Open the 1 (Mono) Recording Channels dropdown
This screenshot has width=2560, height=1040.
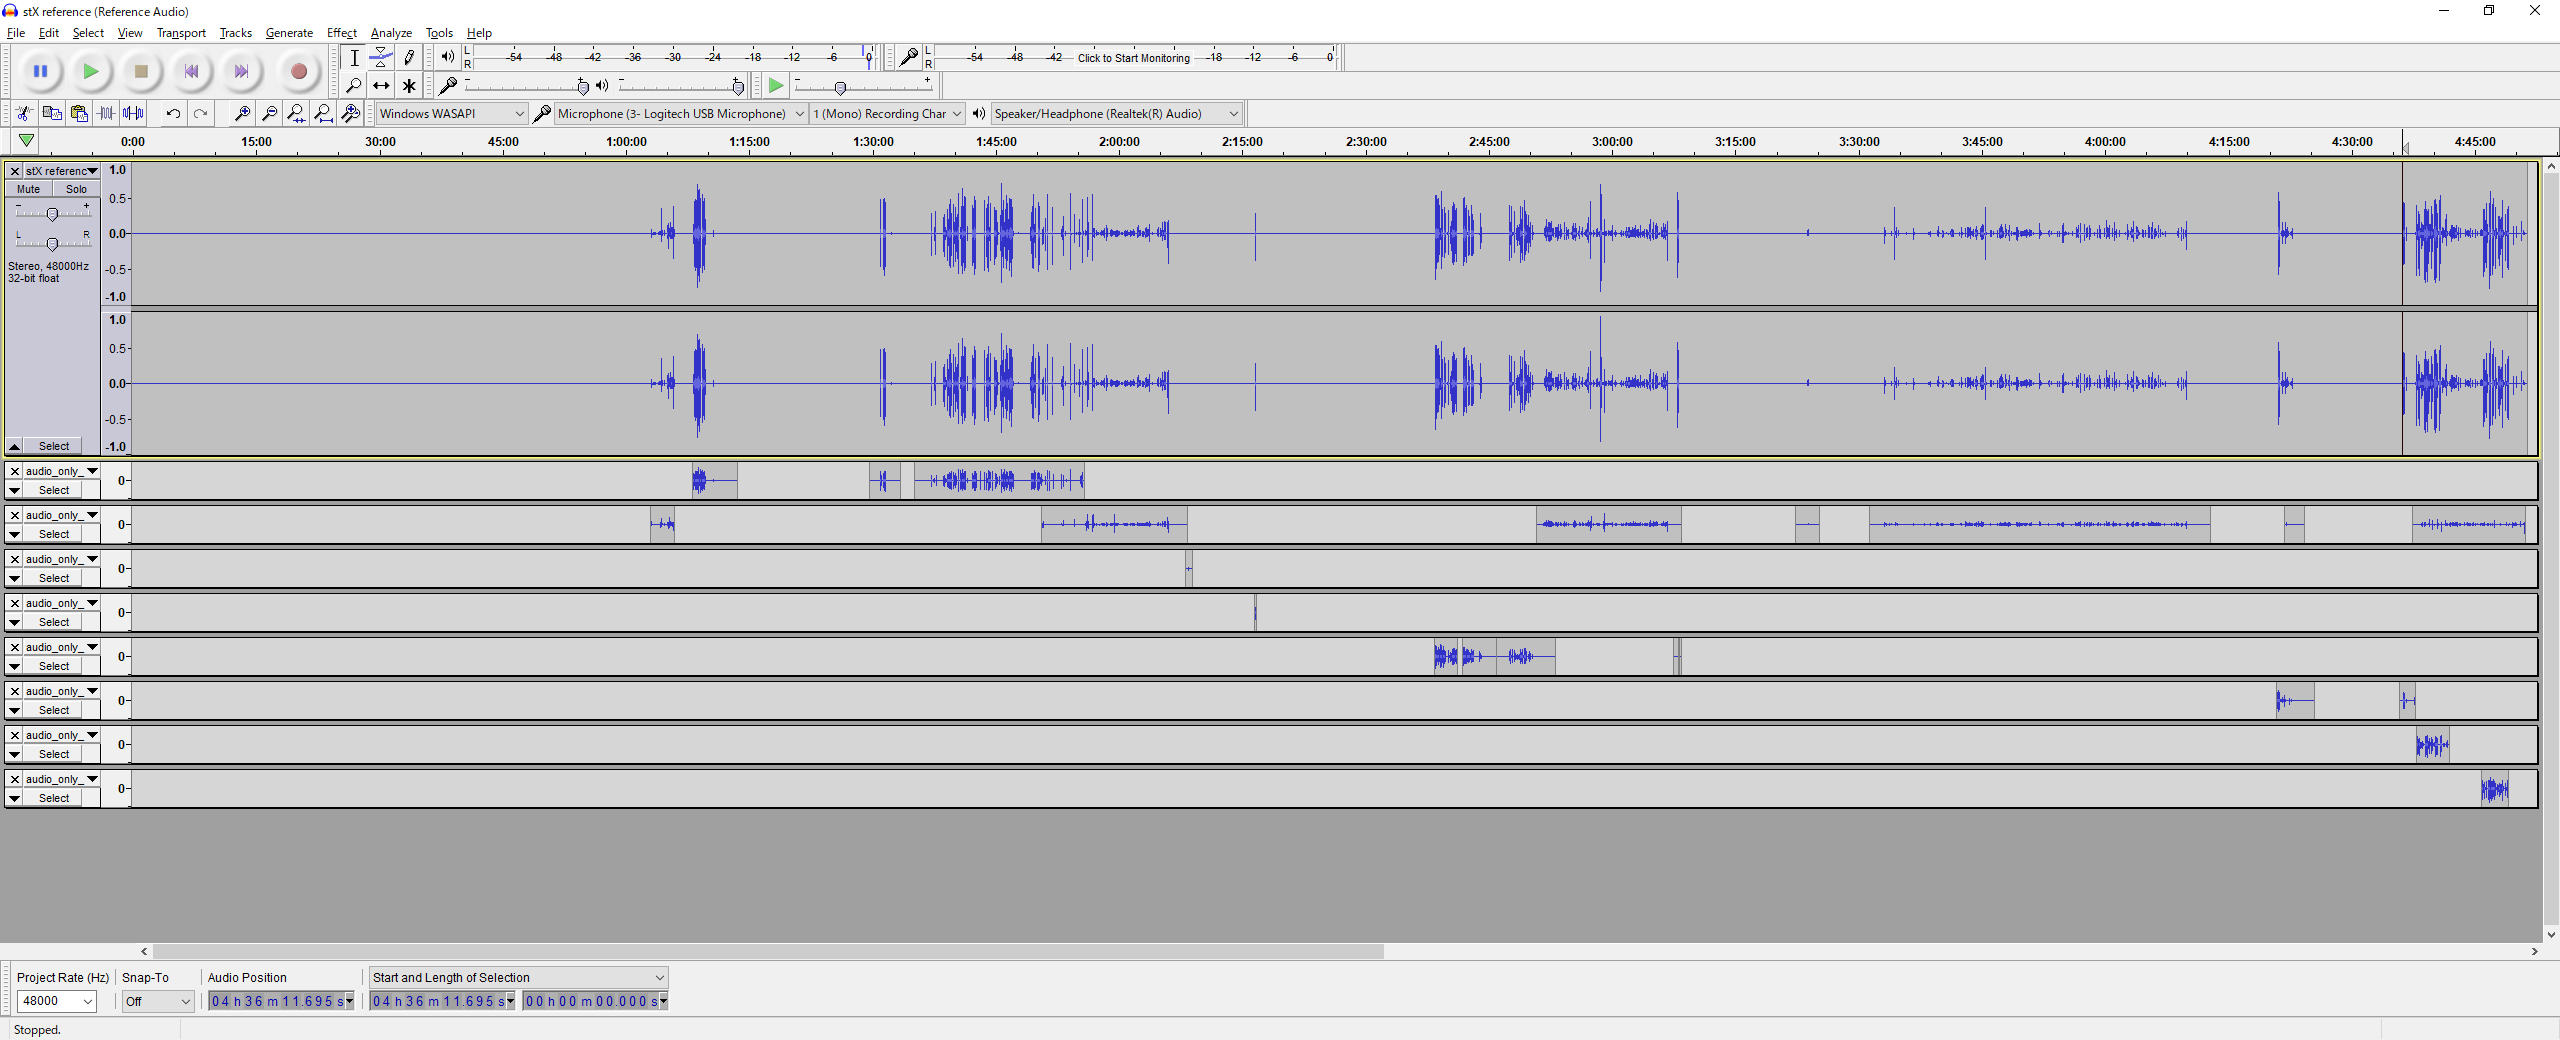[x=887, y=114]
